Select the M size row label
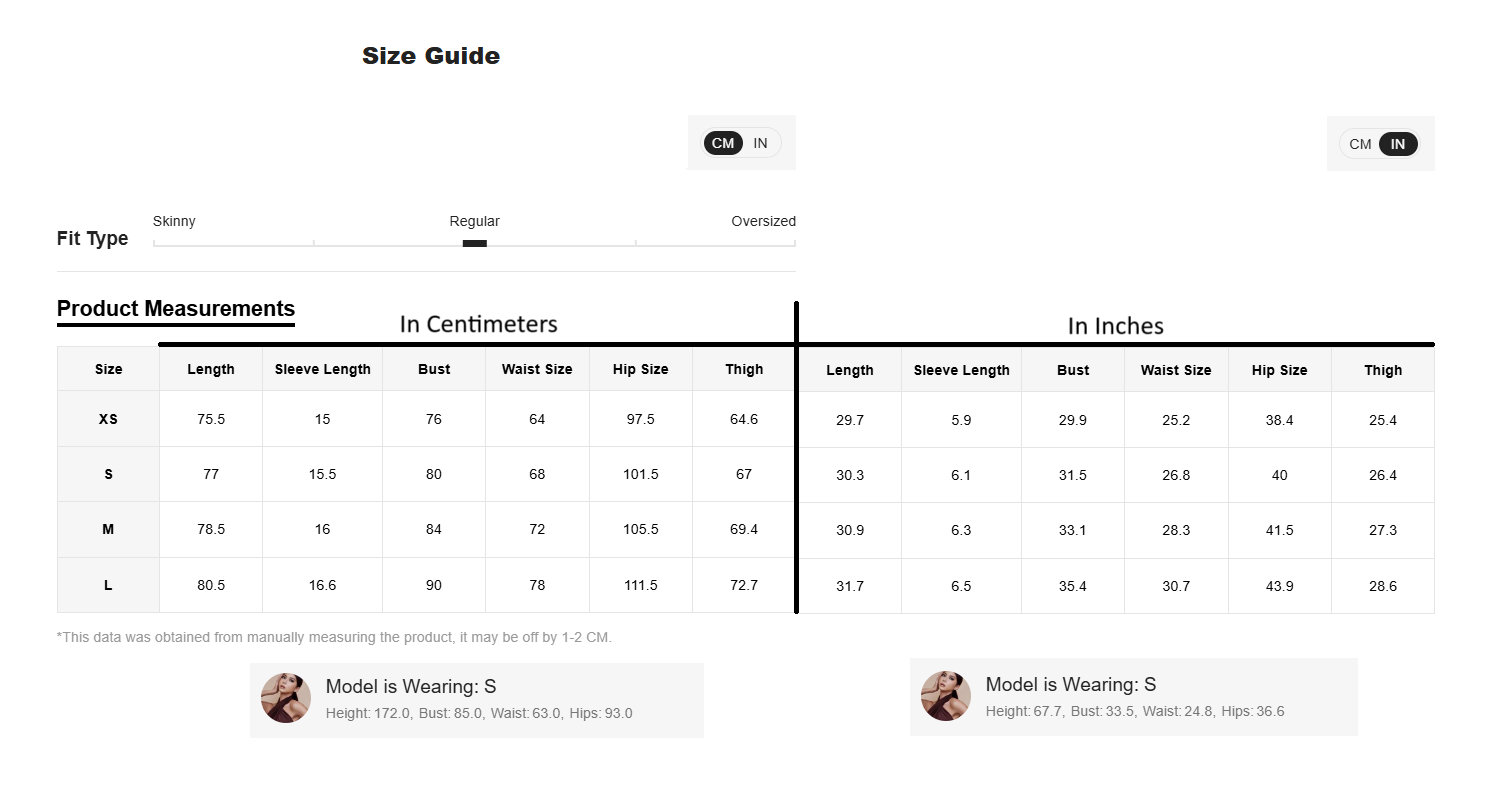 click(108, 529)
